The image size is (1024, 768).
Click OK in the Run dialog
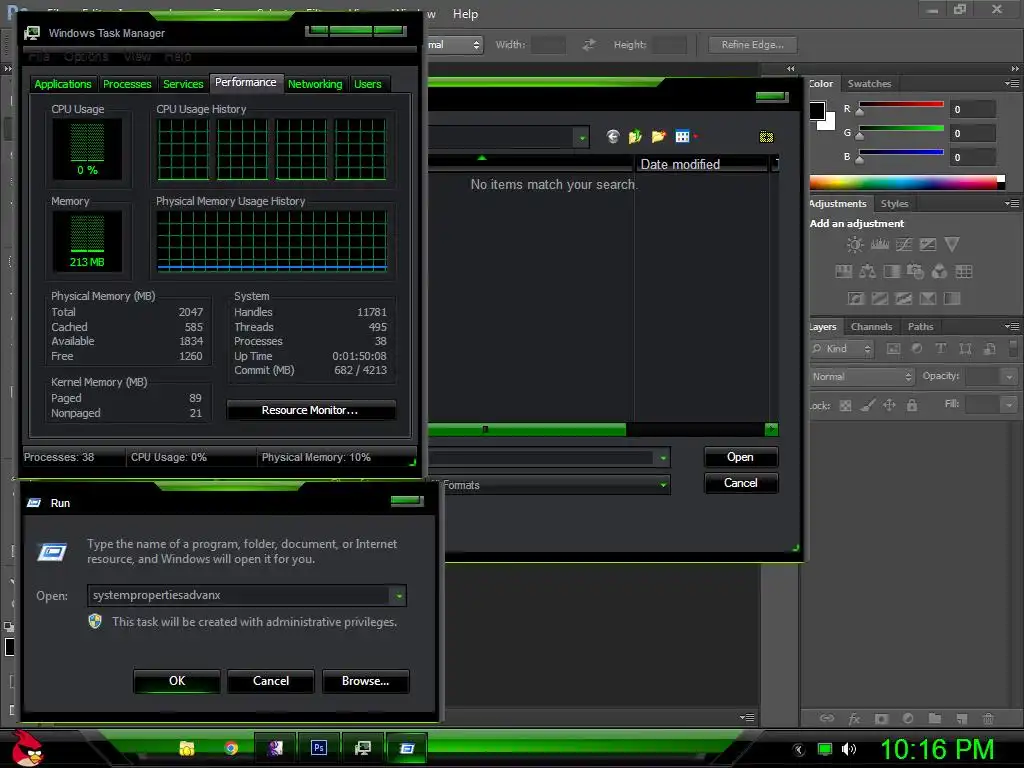click(x=177, y=681)
